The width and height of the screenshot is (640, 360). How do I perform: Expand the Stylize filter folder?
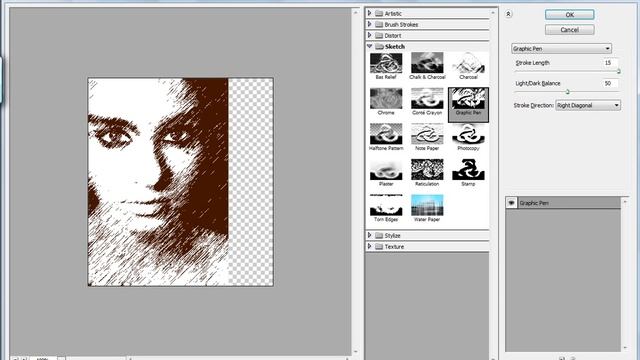[369, 235]
